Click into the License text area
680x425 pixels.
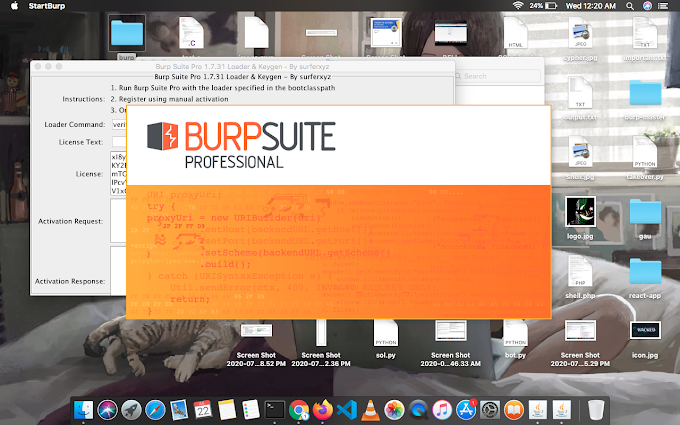click(118, 173)
